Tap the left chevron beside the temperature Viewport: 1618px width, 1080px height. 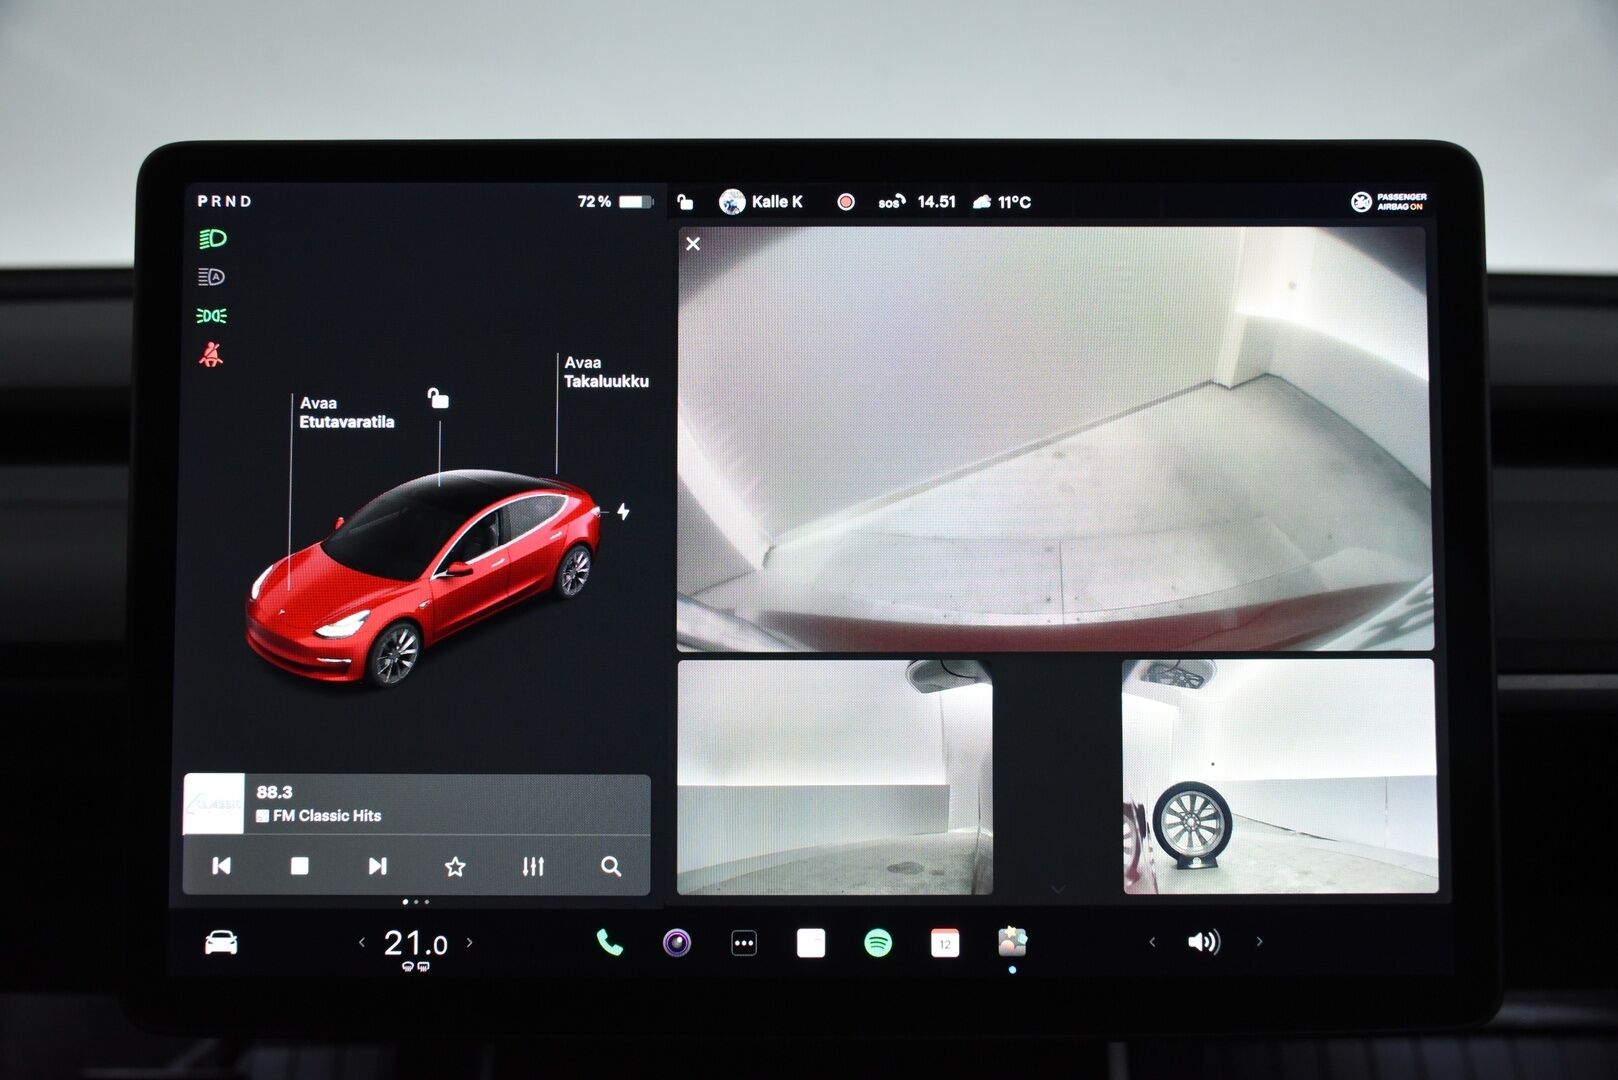[x=364, y=941]
